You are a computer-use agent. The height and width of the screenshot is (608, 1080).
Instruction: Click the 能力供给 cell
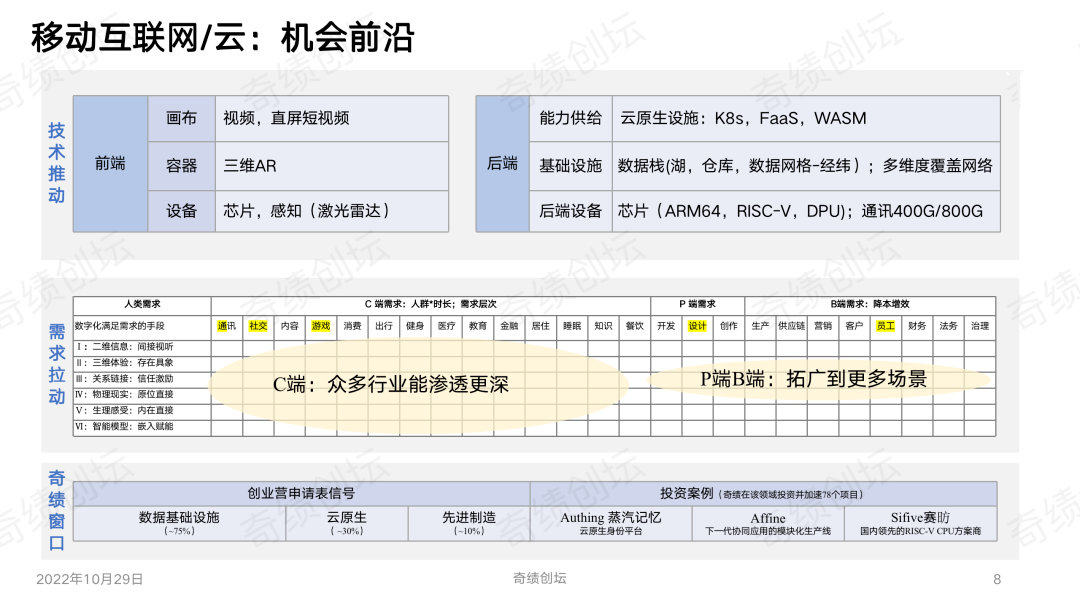click(x=570, y=118)
